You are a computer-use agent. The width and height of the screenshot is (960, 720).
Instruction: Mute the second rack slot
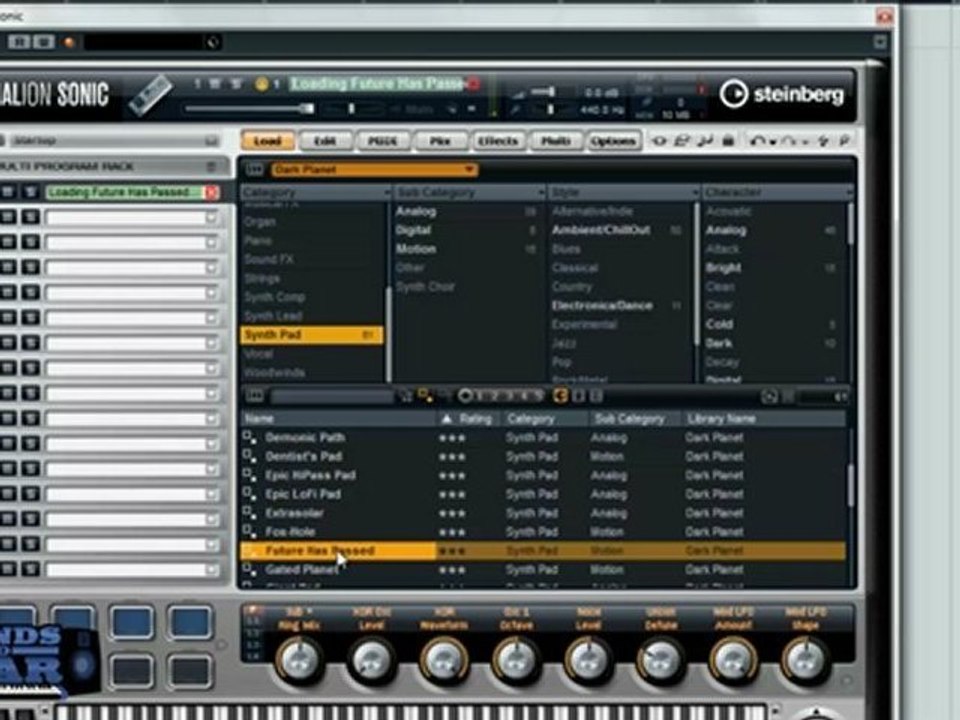(8, 217)
